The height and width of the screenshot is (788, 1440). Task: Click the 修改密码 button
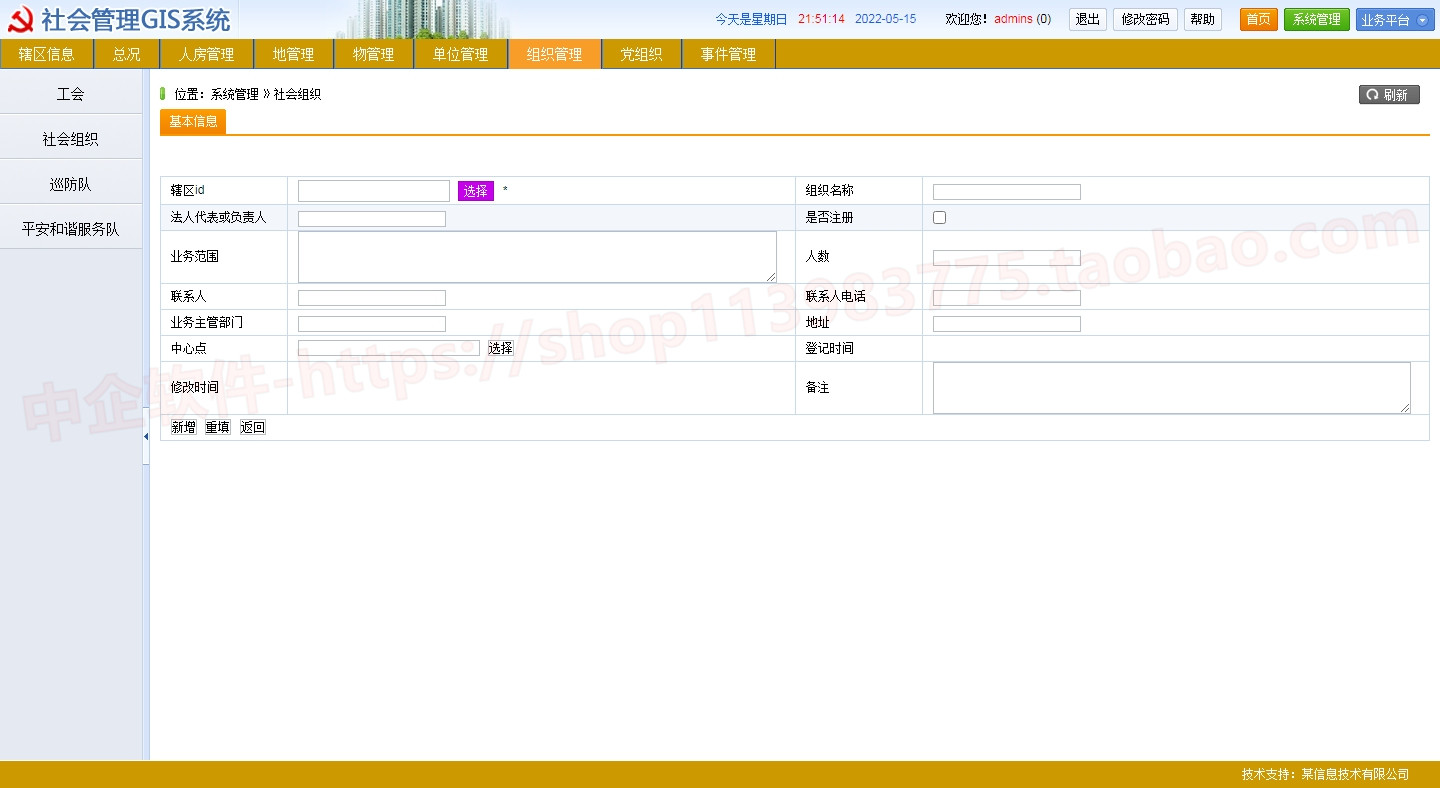tap(1145, 19)
